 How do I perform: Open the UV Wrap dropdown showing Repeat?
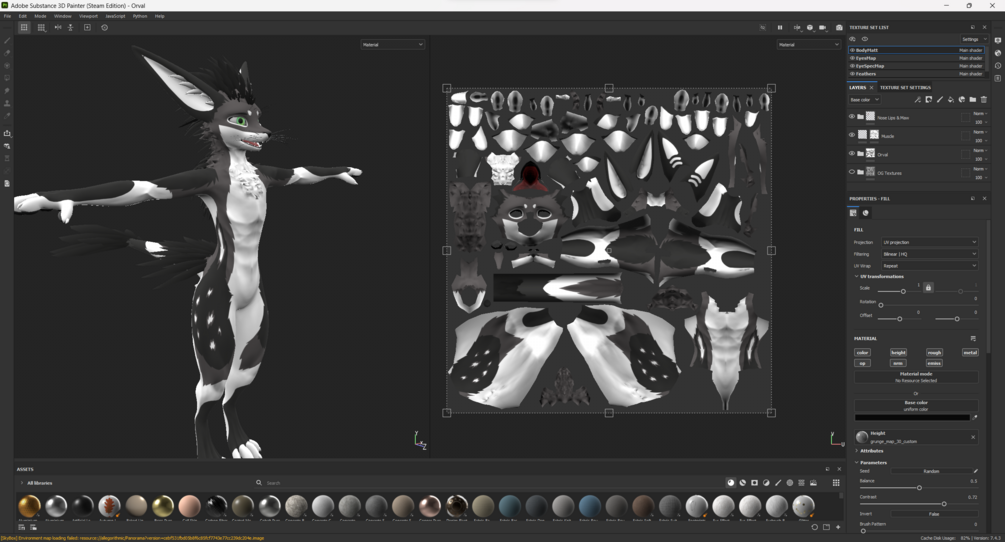pyautogui.click(x=929, y=265)
